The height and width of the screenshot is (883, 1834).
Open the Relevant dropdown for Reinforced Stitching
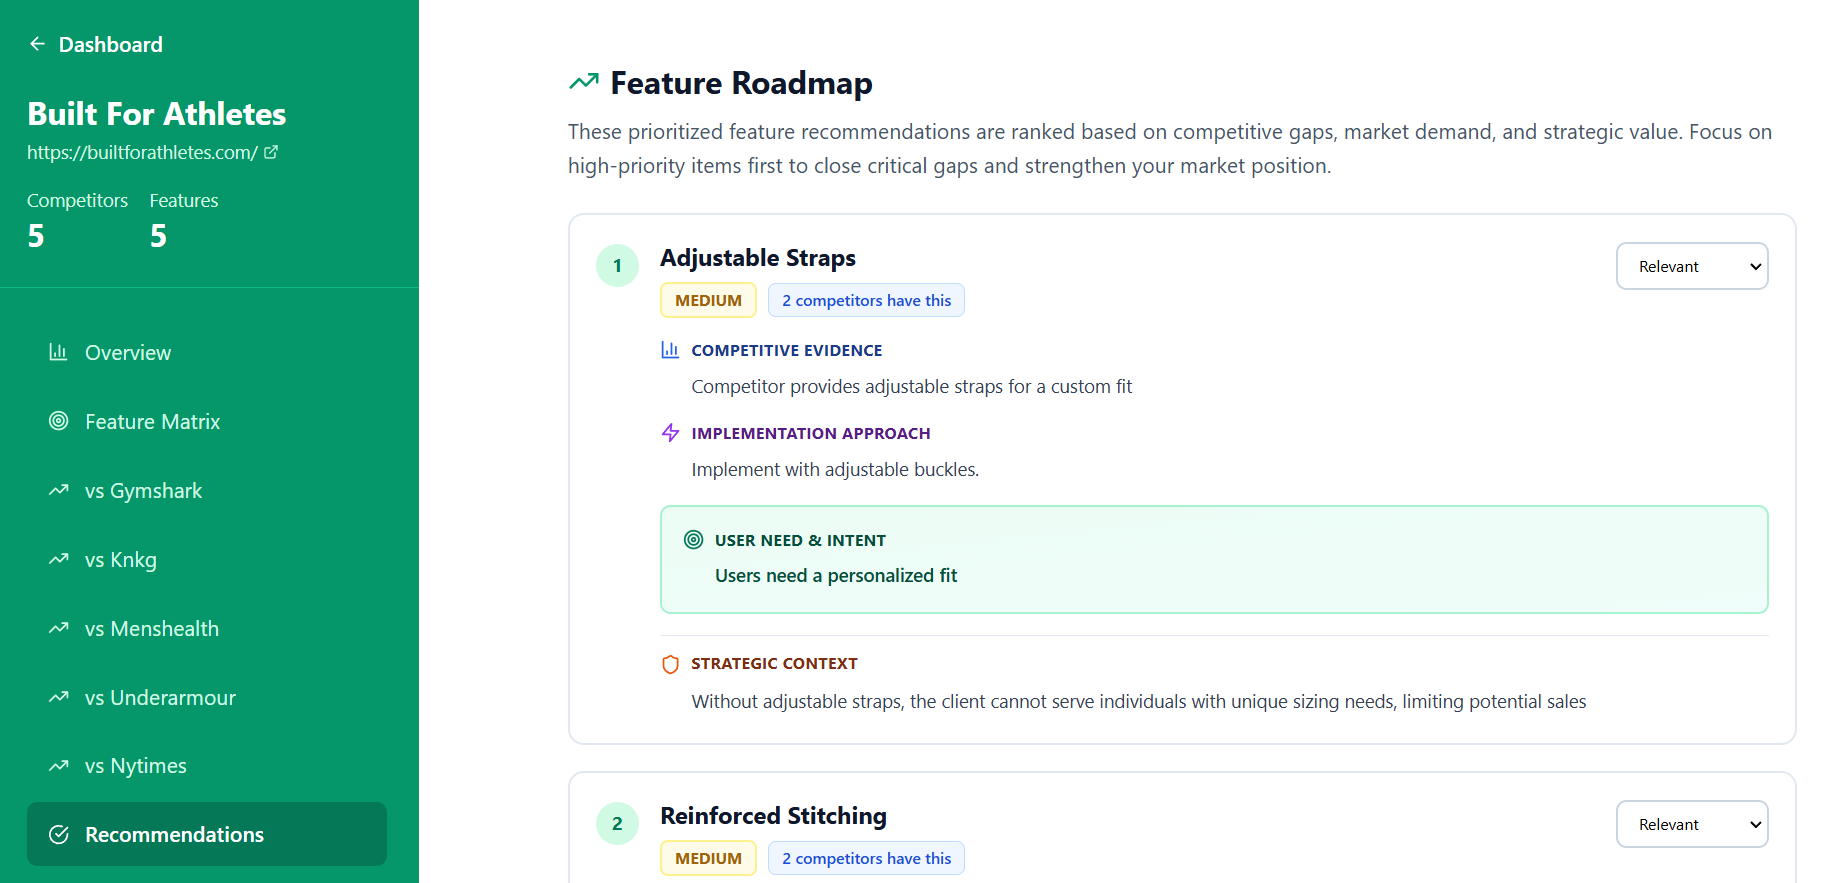point(1692,823)
